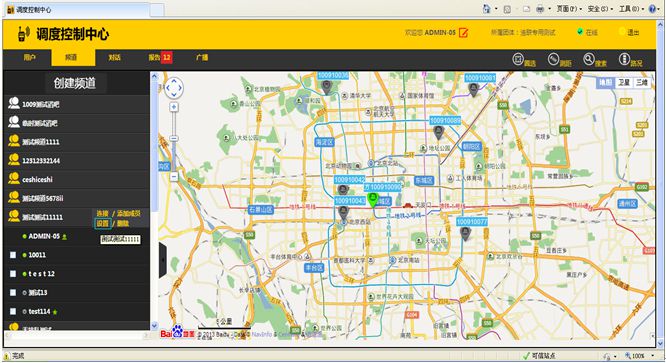Tick the checkbox next to user 10011
666x363 pixels.
tap(13, 255)
